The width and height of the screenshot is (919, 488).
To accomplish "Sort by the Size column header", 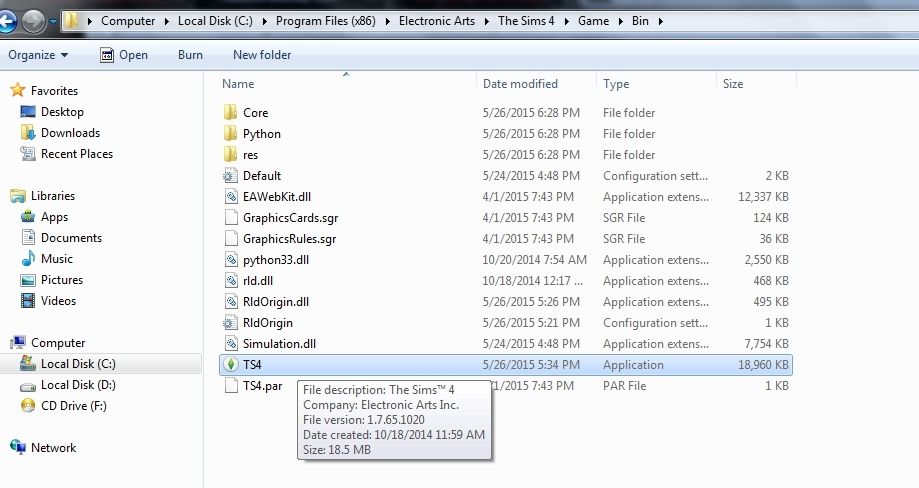I will point(733,84).
